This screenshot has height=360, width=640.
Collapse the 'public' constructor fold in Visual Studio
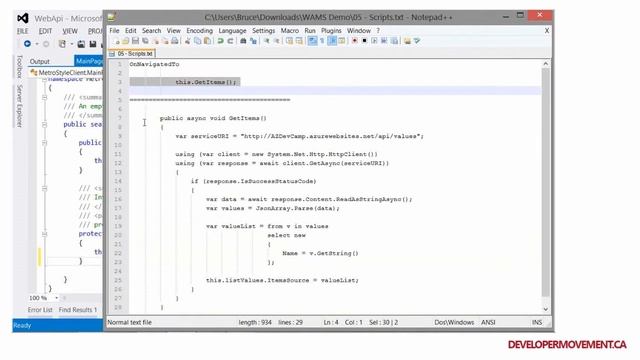pos(44,143)
